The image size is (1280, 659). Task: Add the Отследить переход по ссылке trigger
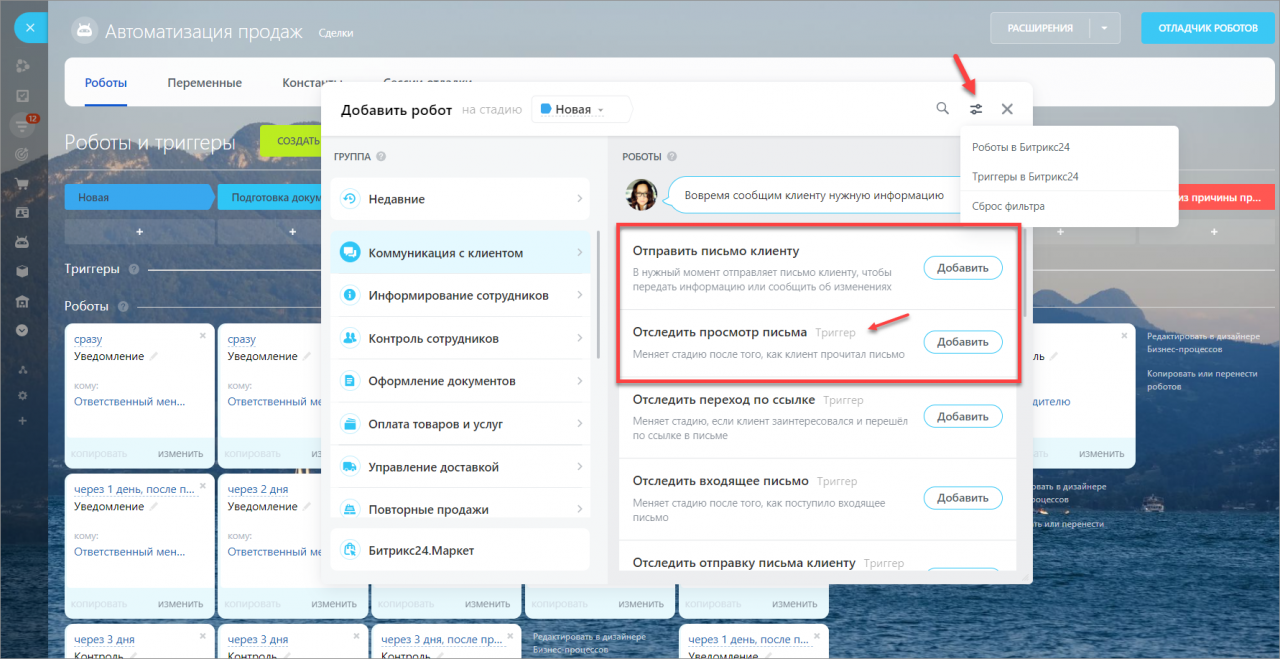point(962,416)
